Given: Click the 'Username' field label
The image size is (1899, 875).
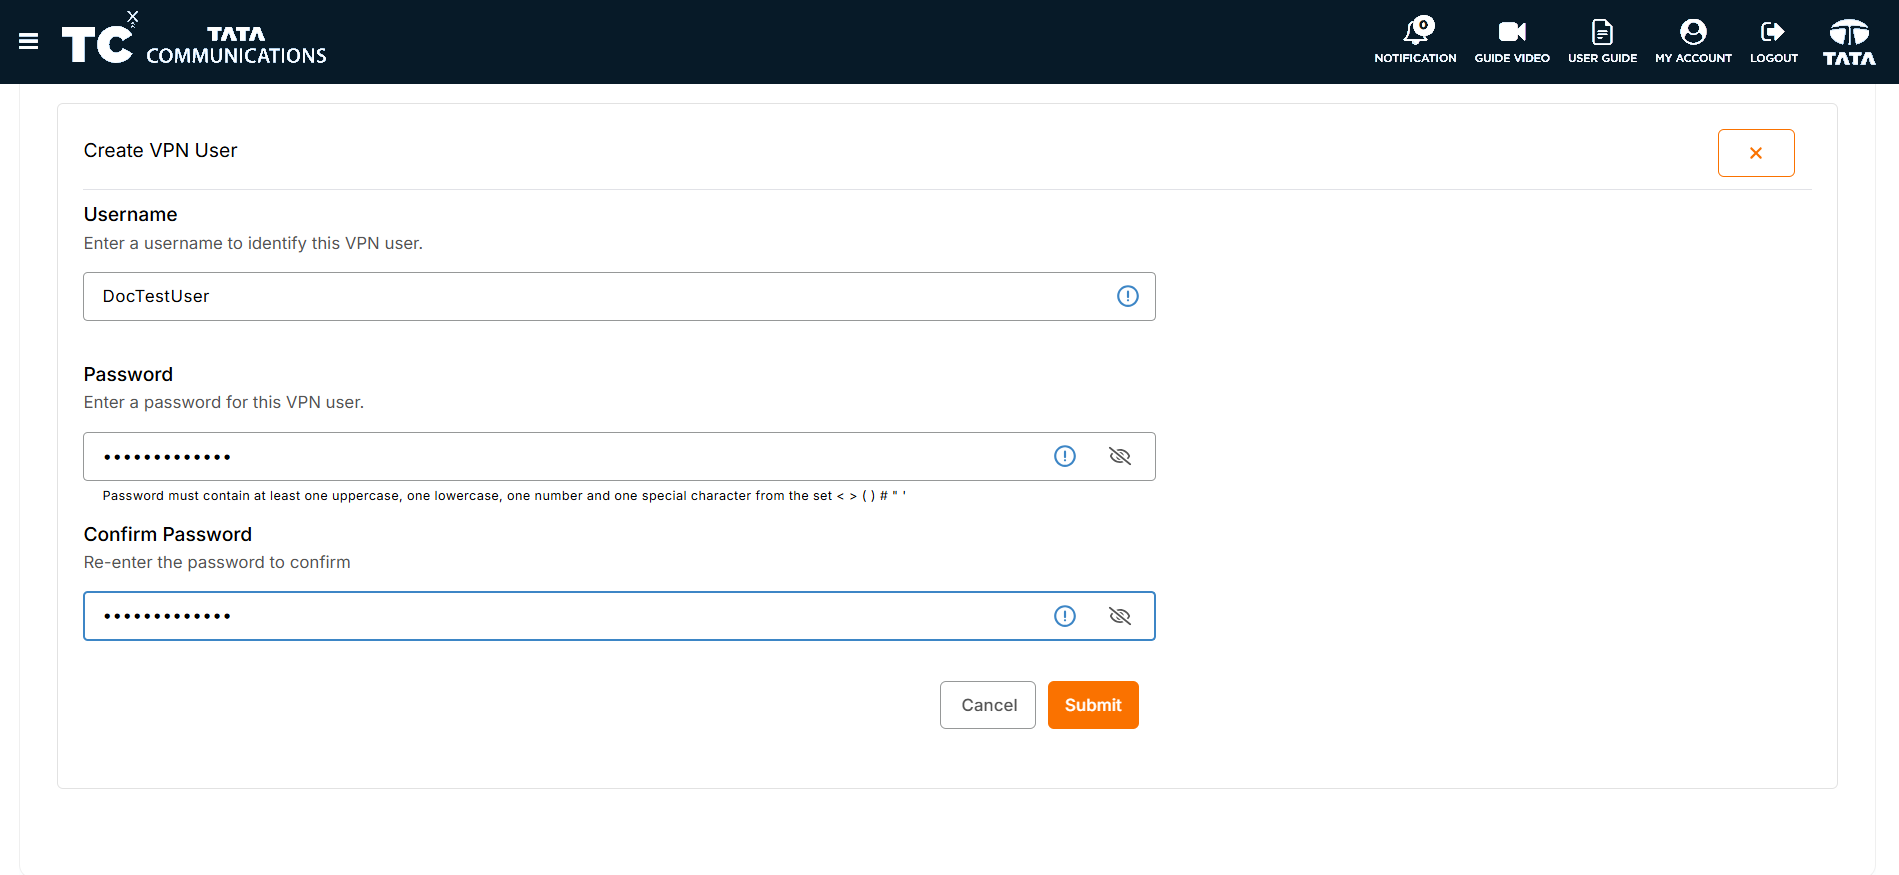Looking at the screenshot, I should [130, 214].
